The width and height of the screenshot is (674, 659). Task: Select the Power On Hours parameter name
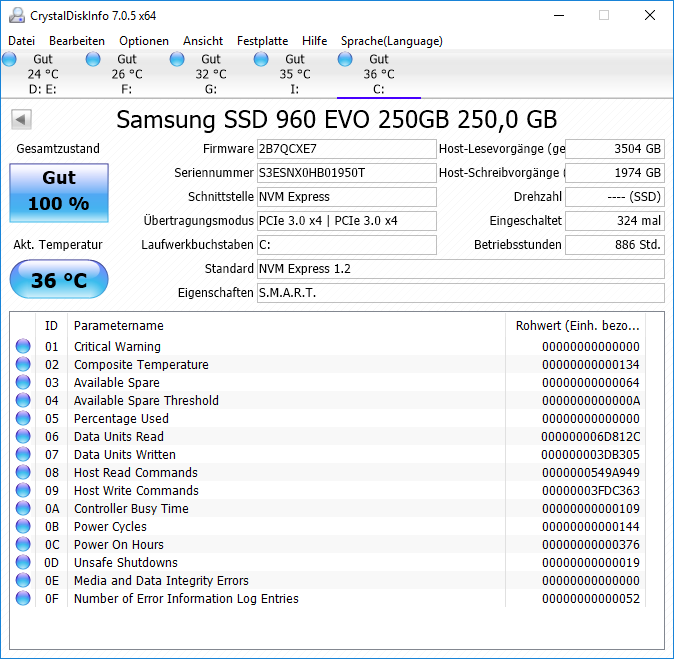coord(119,545)
